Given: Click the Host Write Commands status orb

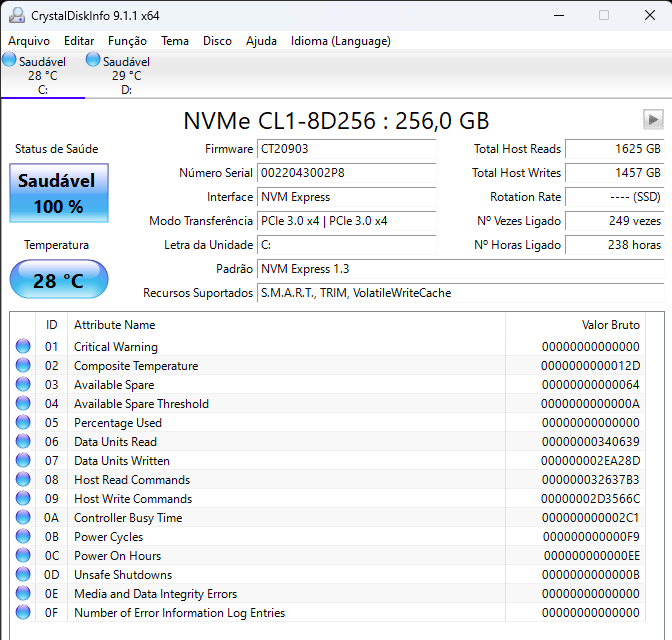Looking at the screenshot, I should [23, 498].
